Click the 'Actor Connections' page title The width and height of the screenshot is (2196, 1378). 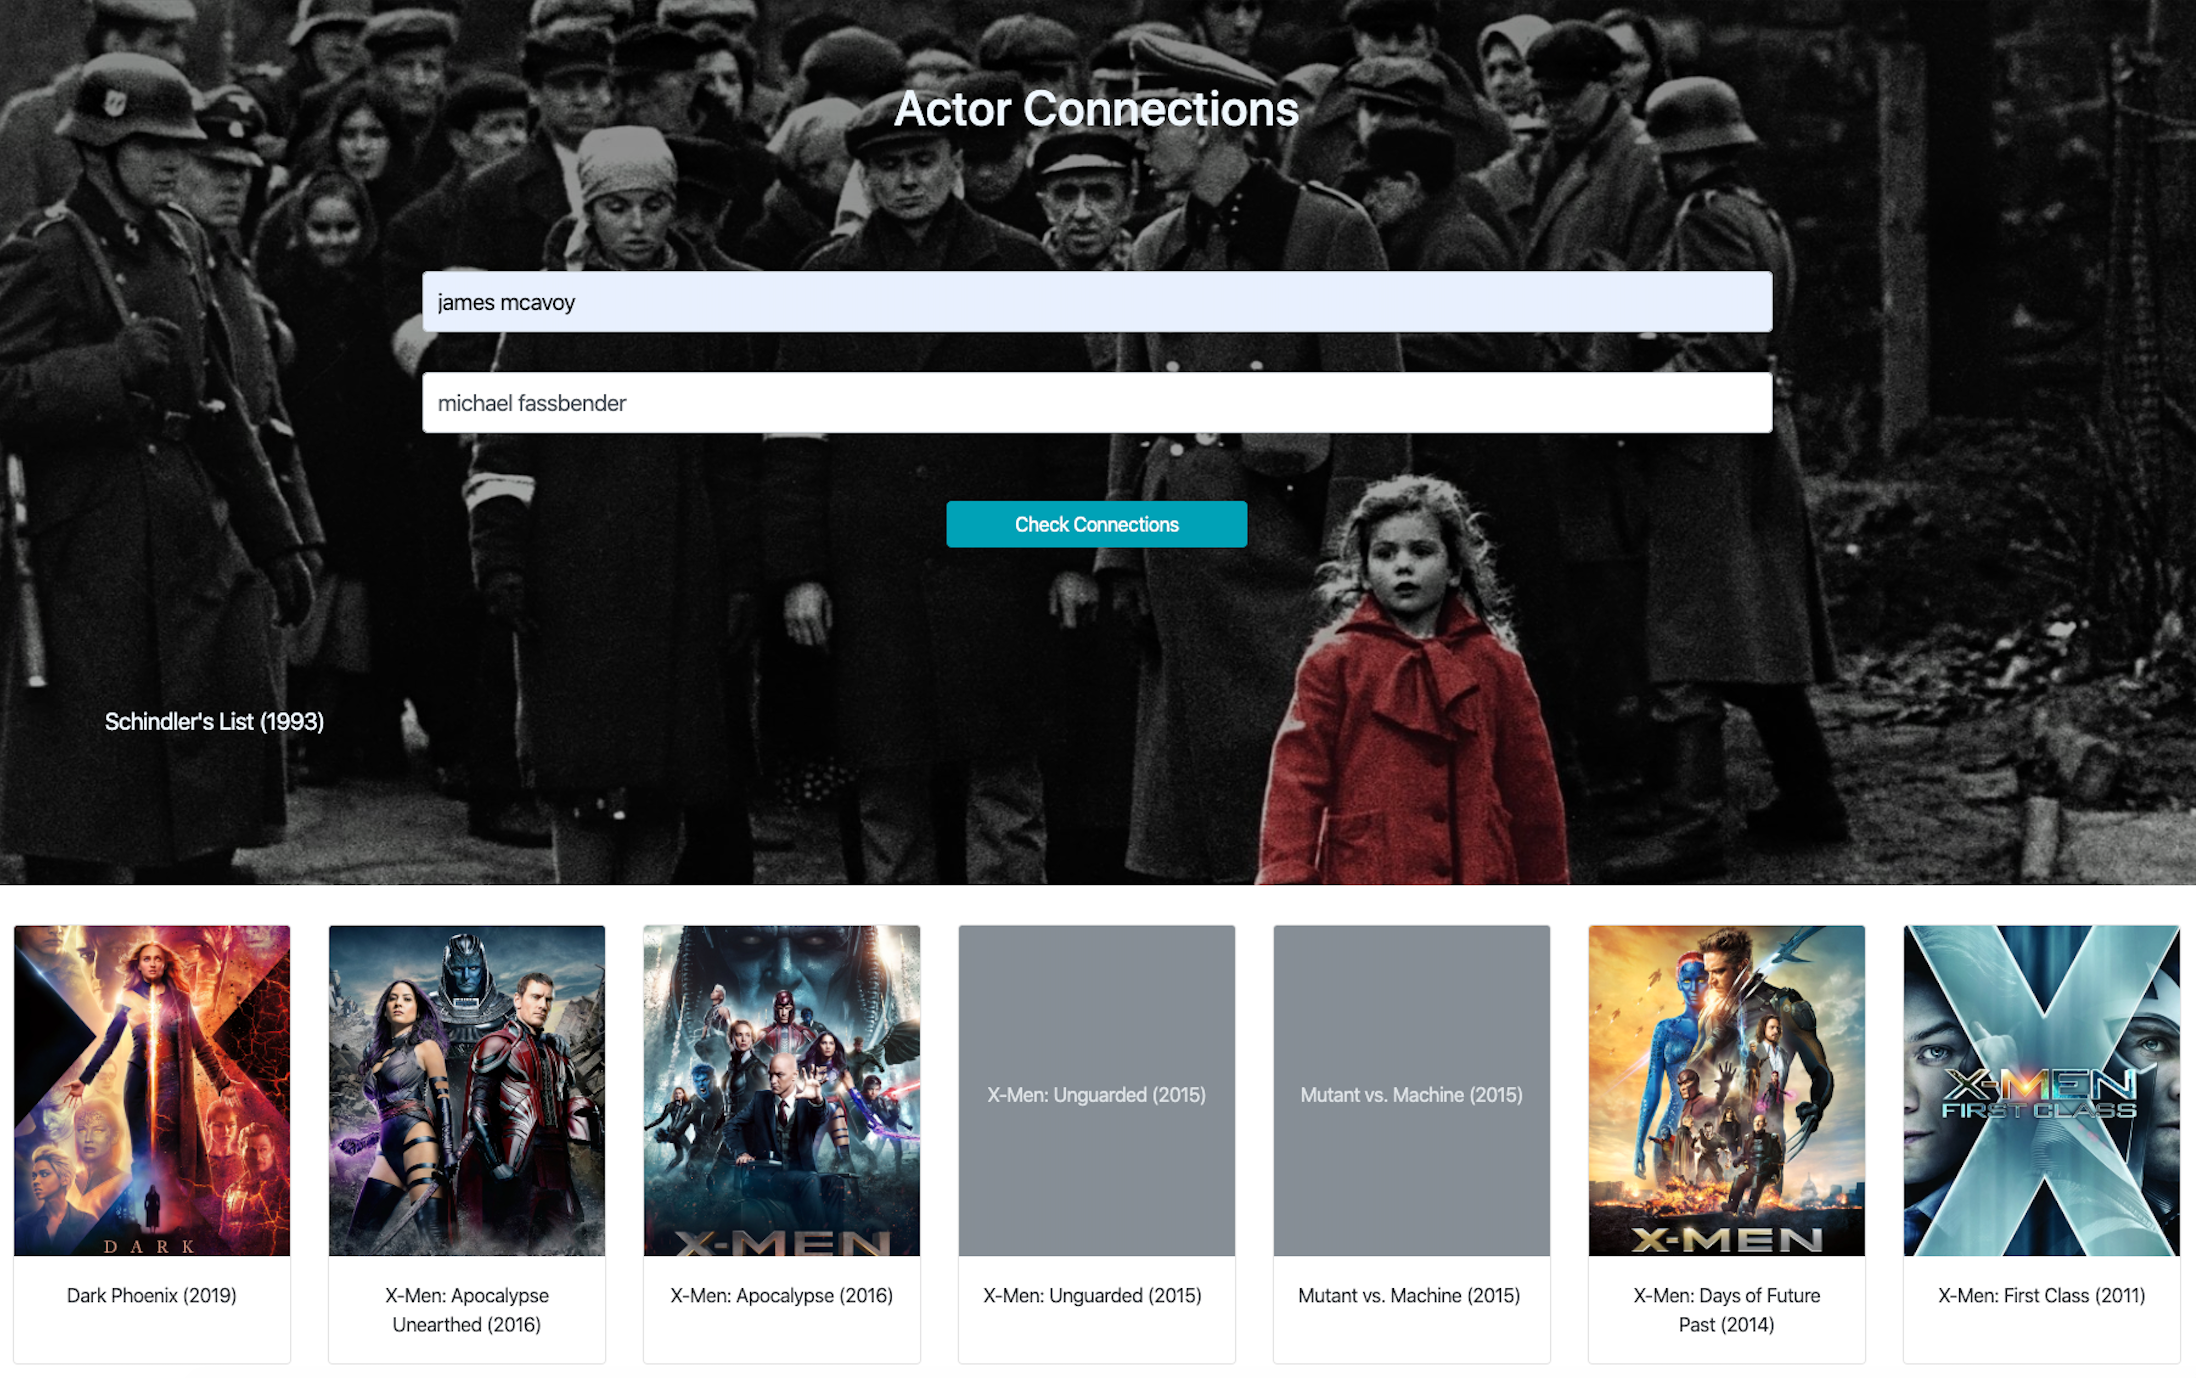tap(1096, 109)
